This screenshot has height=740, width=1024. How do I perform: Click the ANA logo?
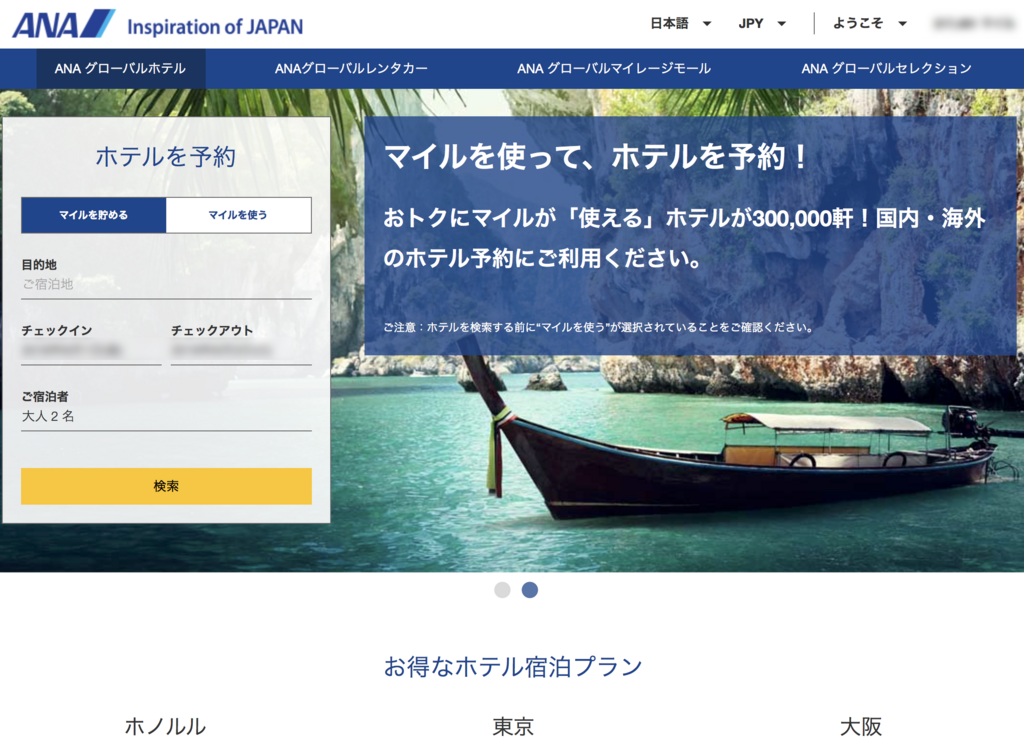[63, 24]
